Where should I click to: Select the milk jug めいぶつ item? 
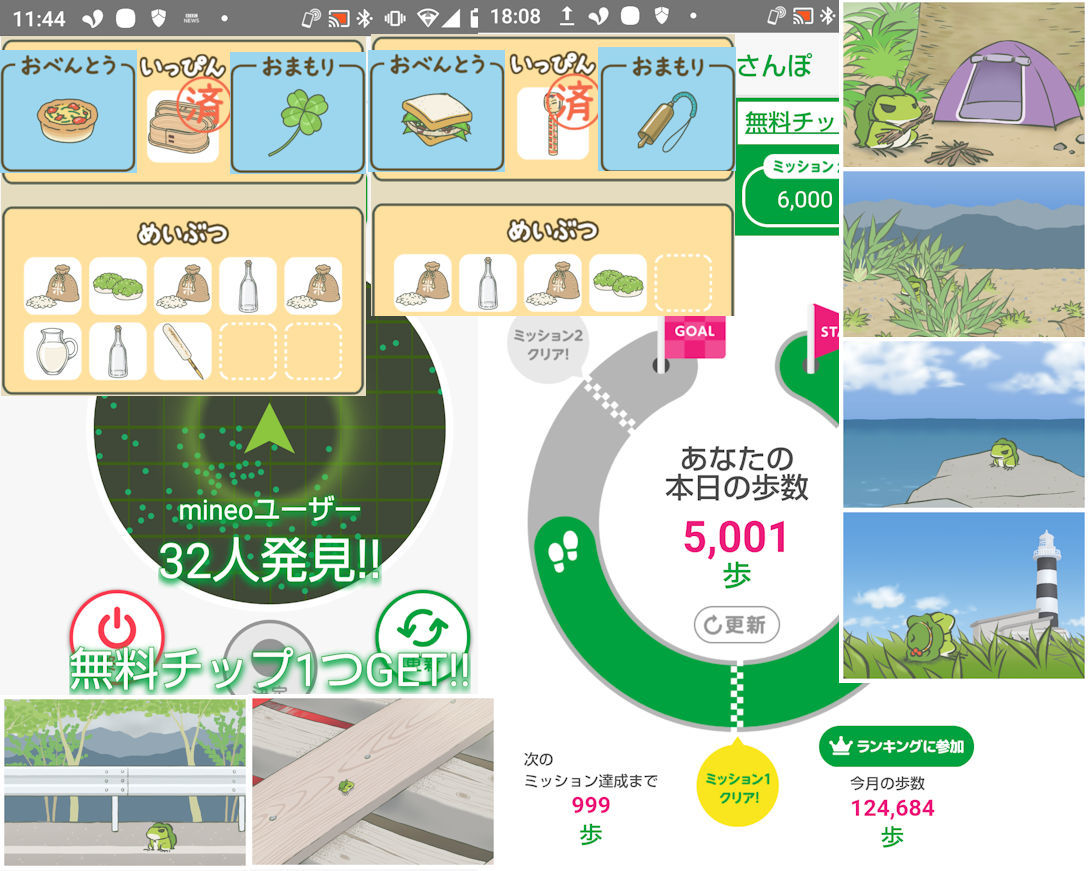pos(53,351)
